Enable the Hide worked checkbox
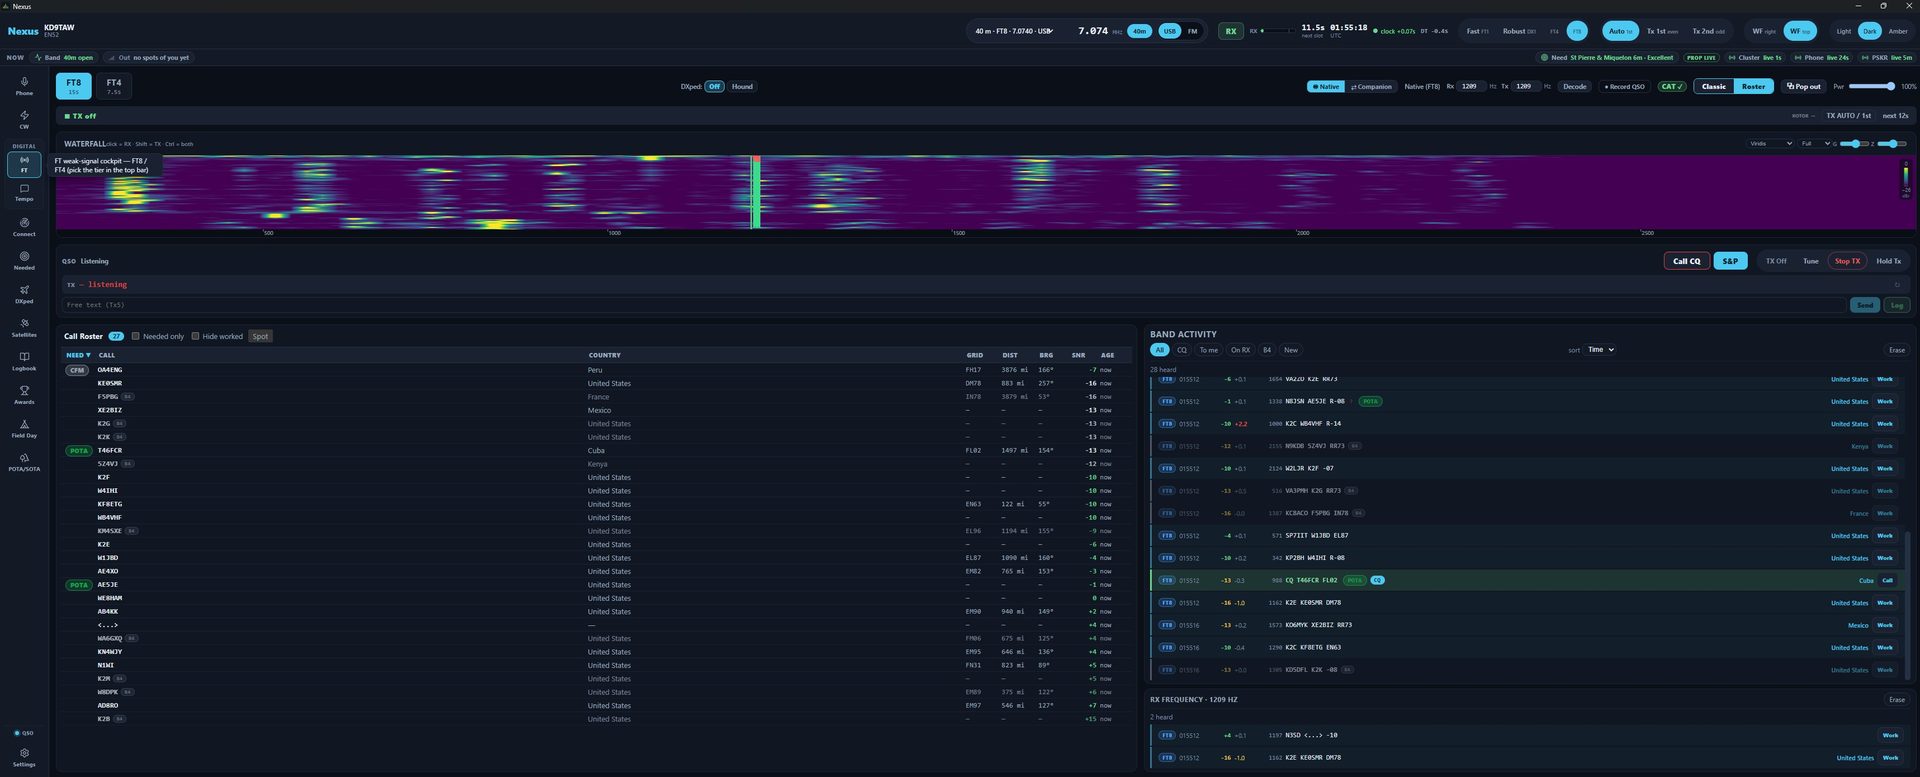 pyautogui.click(x=195, y=336)
